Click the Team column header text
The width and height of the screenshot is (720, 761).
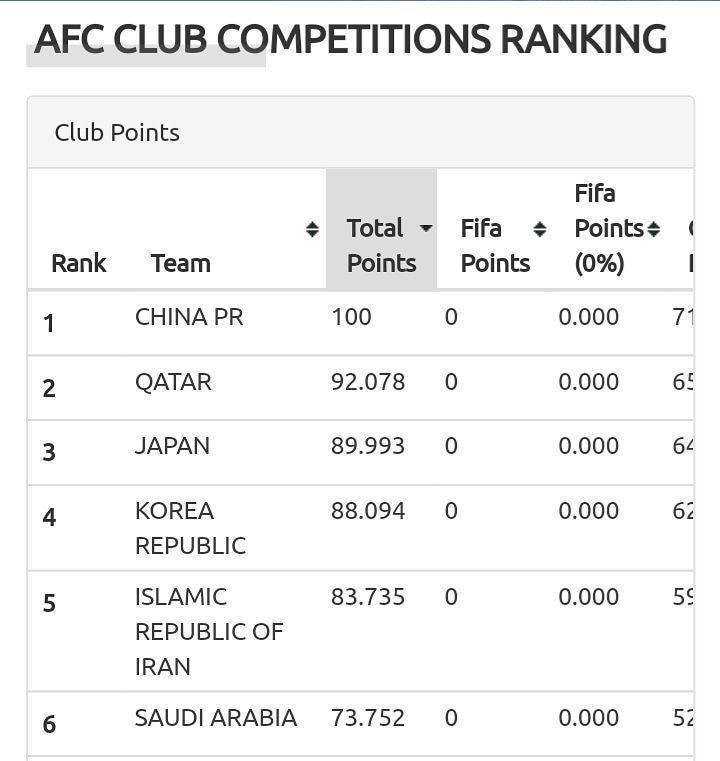click(180, 263)
